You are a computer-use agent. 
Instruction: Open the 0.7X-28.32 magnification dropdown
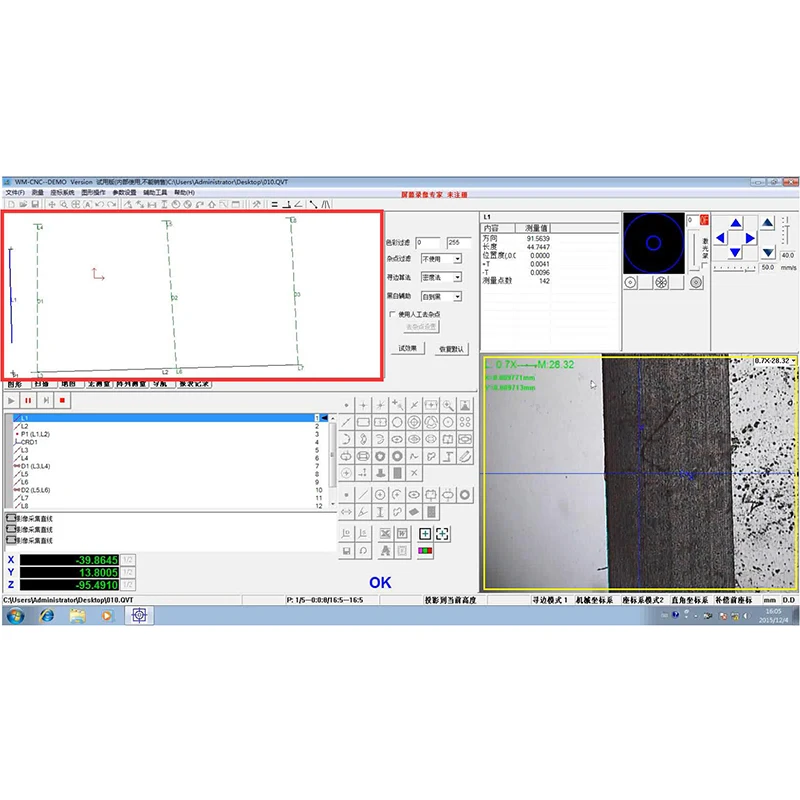click(x=795, y=360)
